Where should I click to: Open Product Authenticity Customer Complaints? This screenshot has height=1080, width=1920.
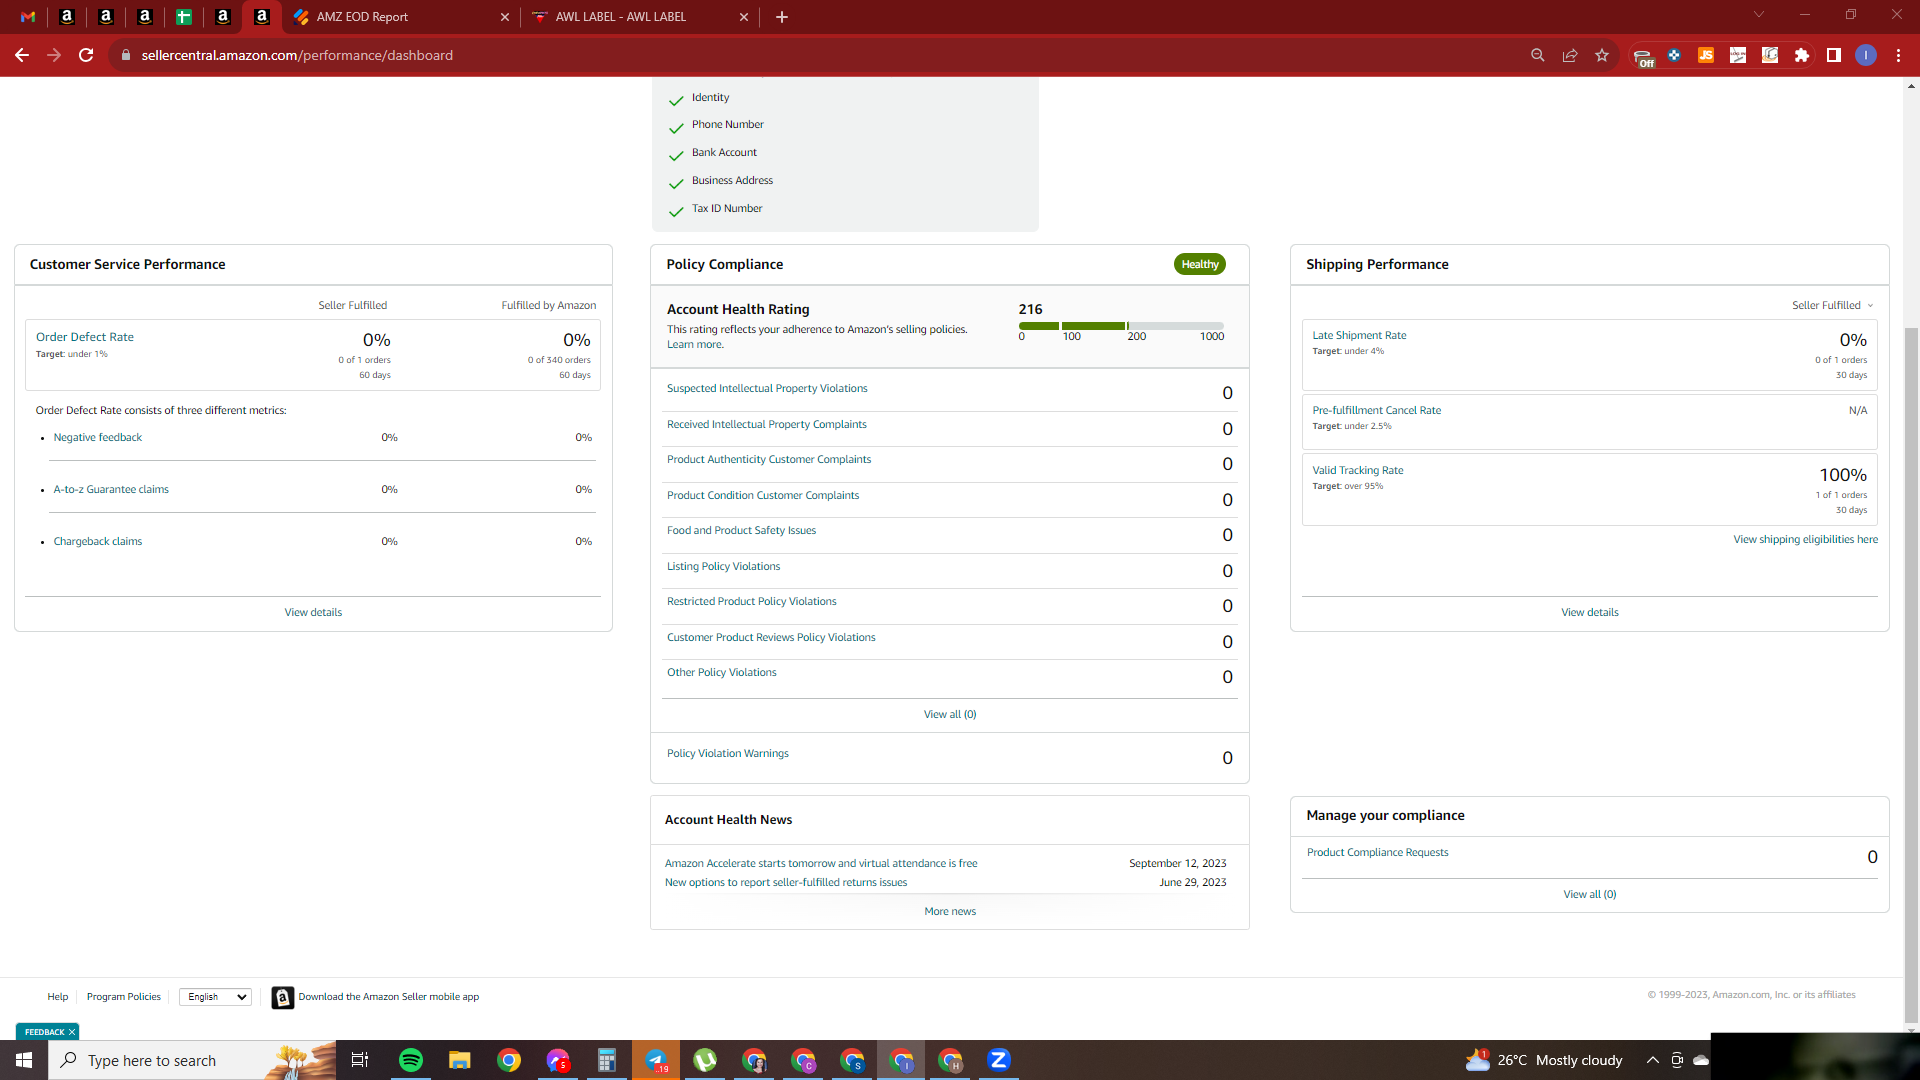(769, 459)
